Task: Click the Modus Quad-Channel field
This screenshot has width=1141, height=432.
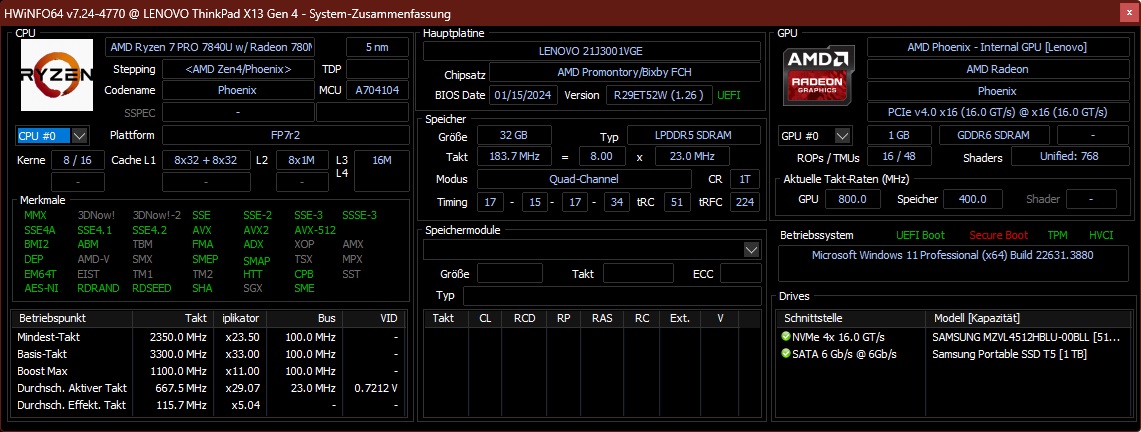Action: (x=584, y=179)
